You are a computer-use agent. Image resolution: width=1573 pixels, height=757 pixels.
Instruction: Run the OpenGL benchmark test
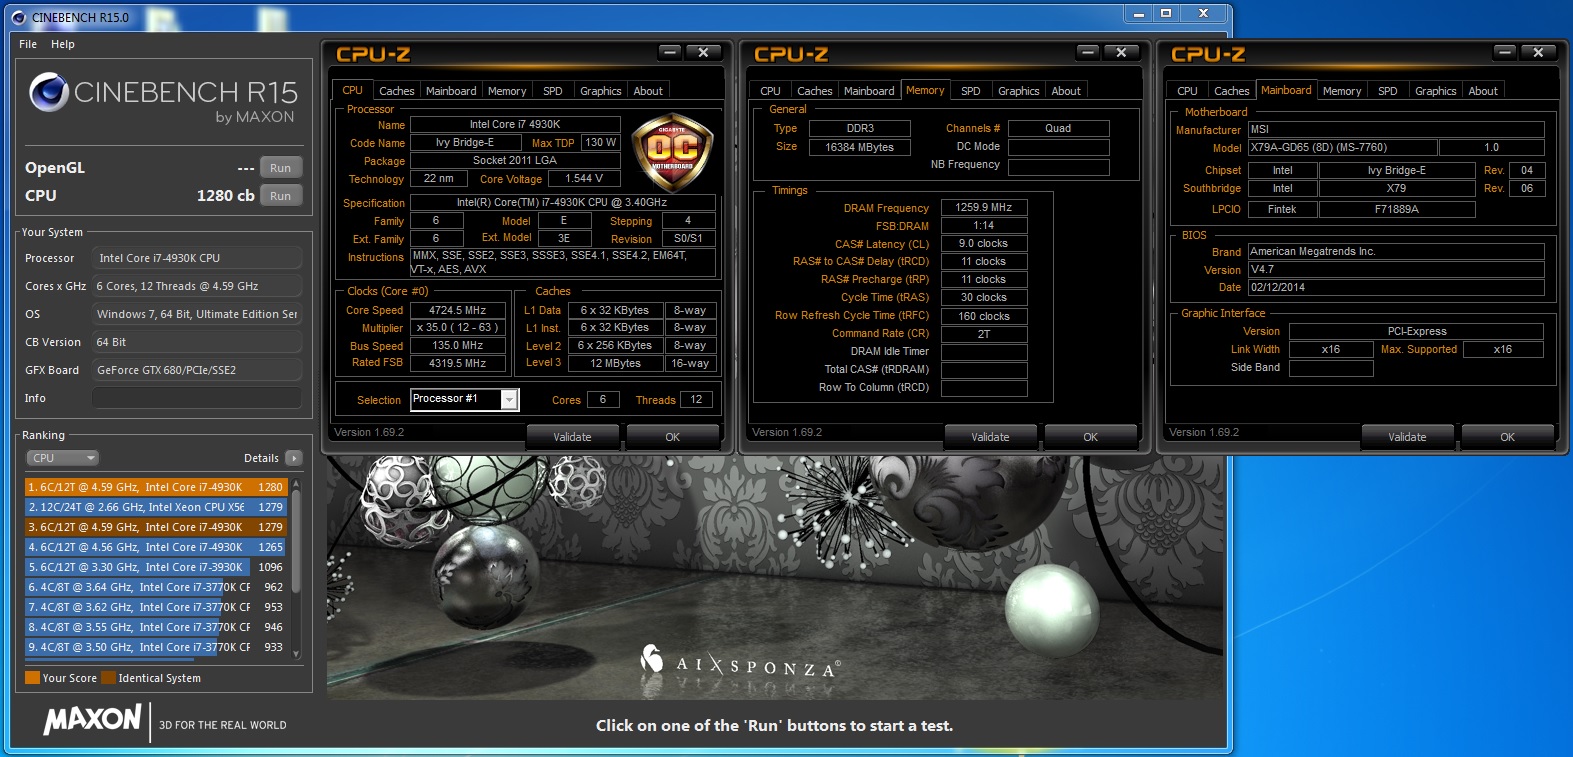pos(281,168)
